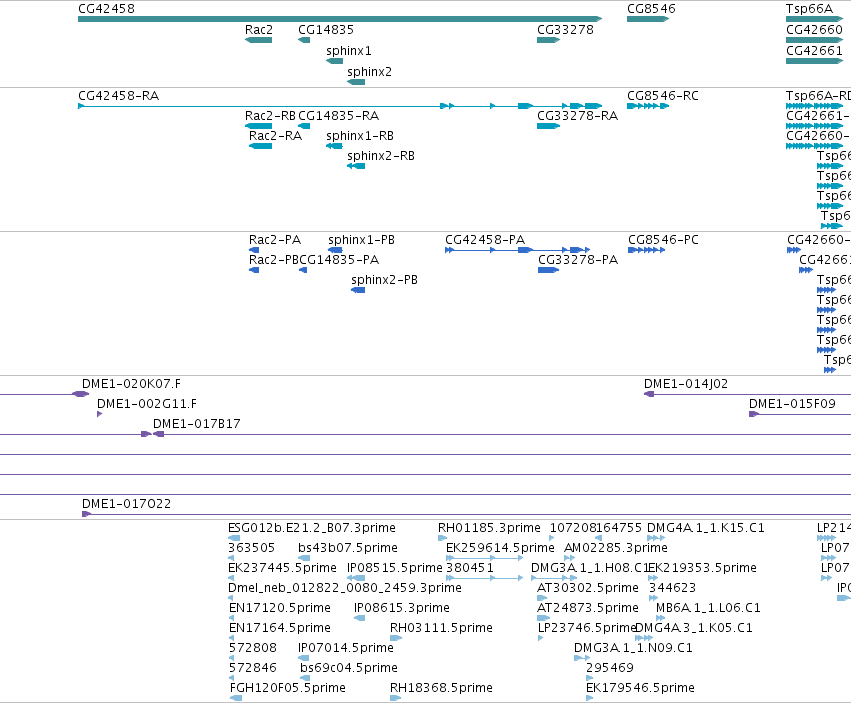Click the sphinx1-PB protein label
The width and height of the screenshot is (851, 703).
click(361, 240)
